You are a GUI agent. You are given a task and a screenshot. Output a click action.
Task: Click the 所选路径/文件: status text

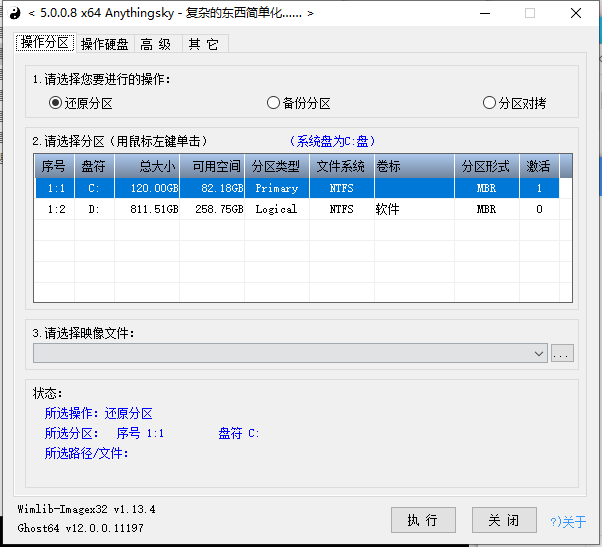[86, 453]
